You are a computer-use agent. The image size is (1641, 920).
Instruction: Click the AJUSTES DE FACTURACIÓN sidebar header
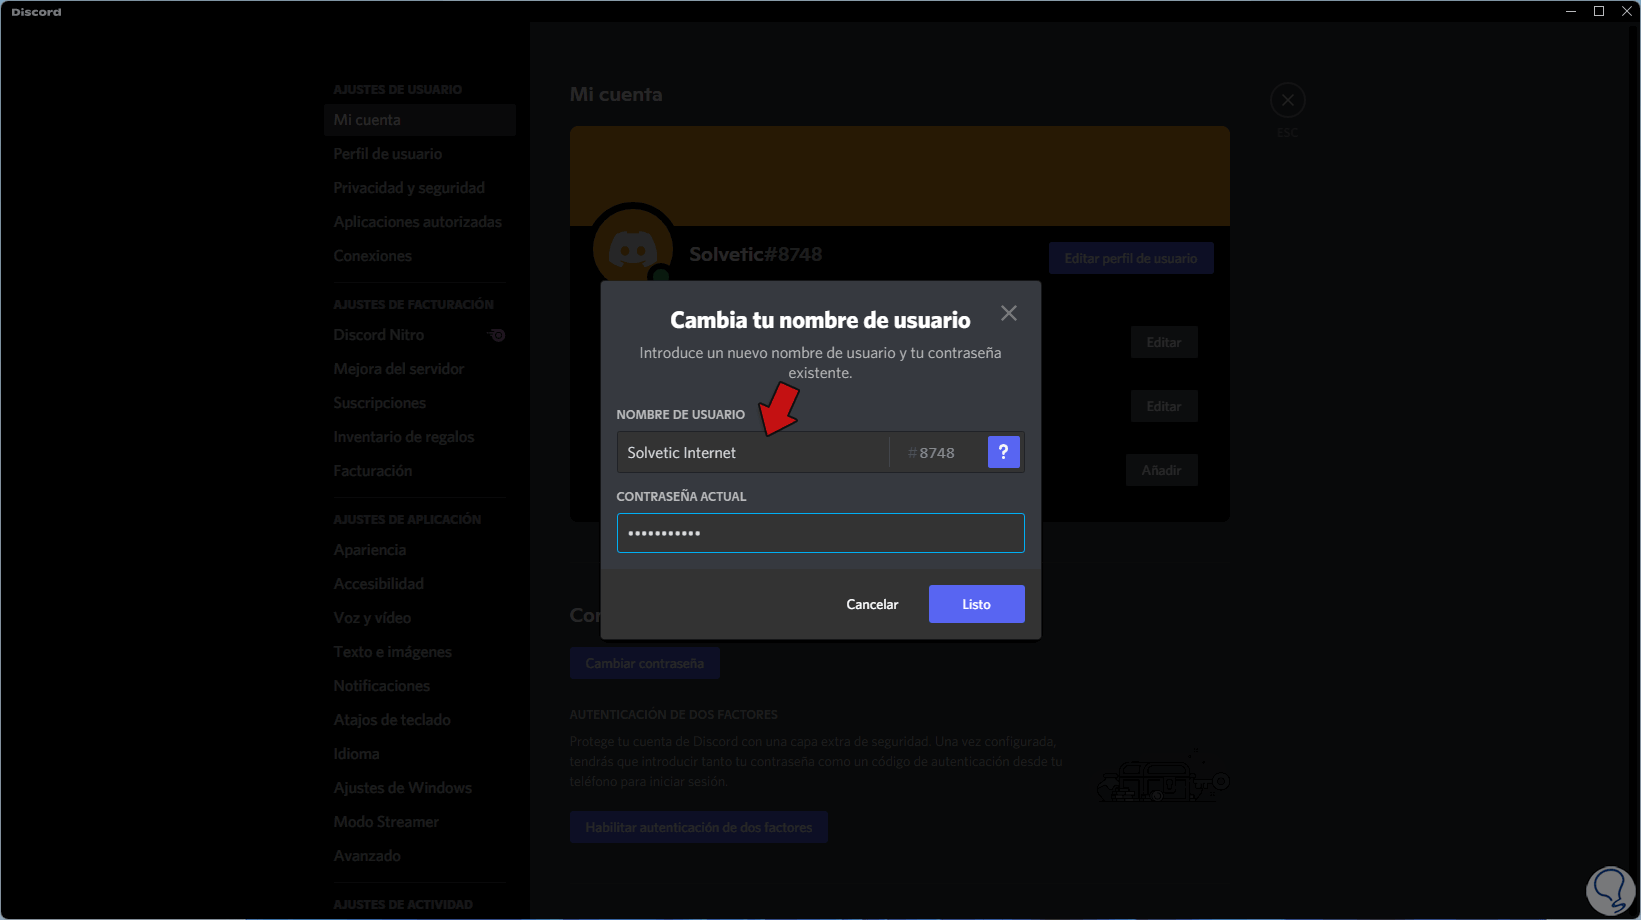click(x=414, y=305)
